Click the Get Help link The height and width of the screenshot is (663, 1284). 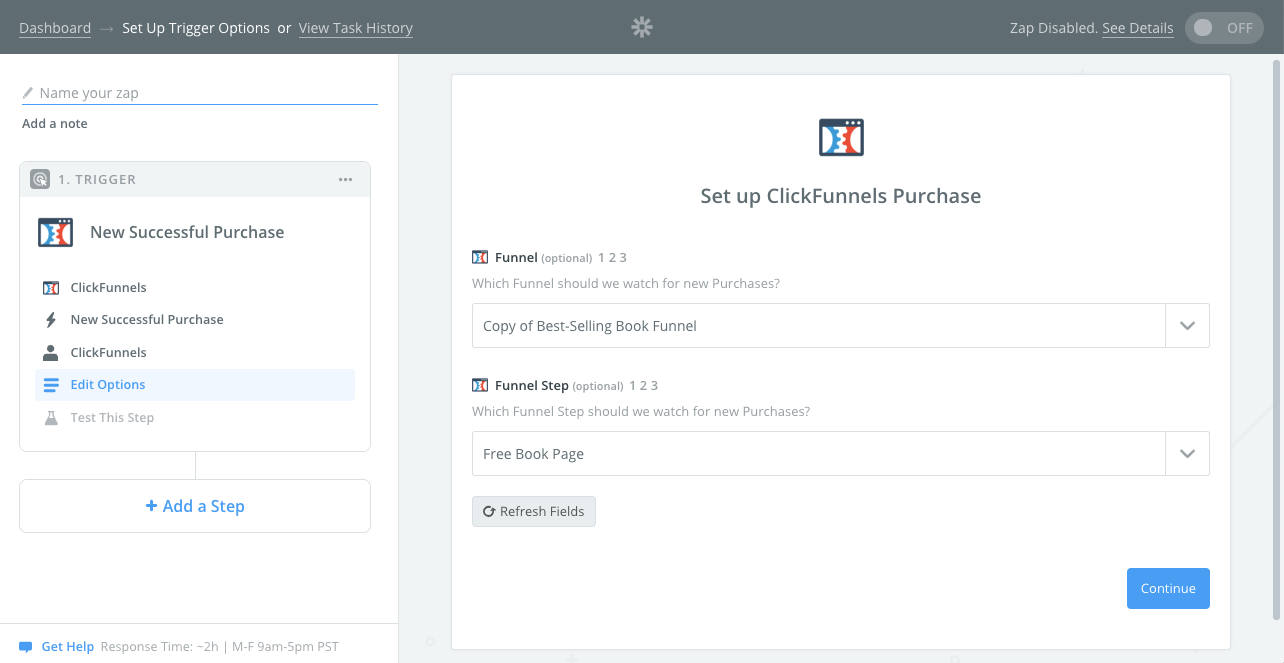point(67,647)
